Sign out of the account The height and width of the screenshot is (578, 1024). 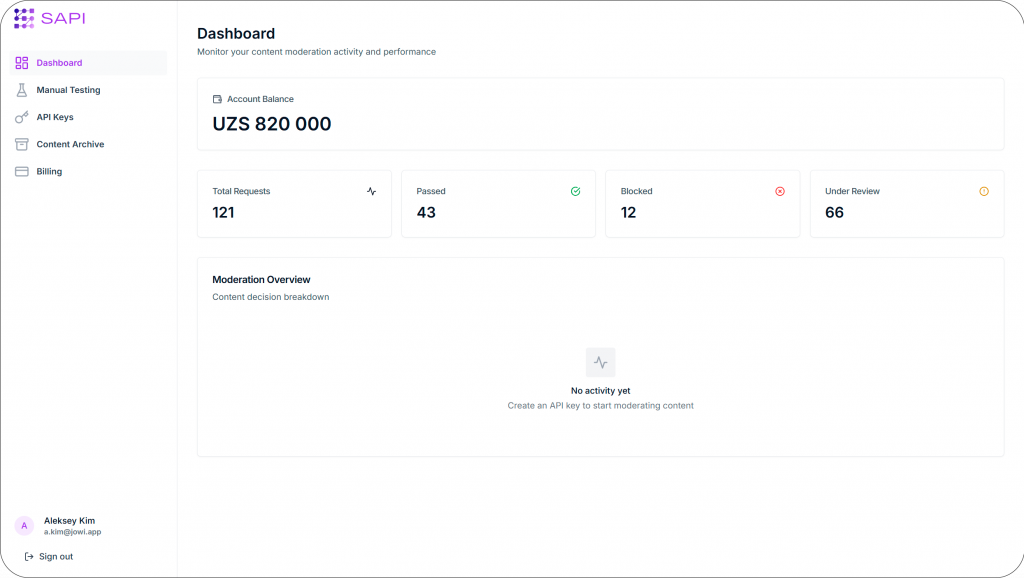tap(55, 556)
